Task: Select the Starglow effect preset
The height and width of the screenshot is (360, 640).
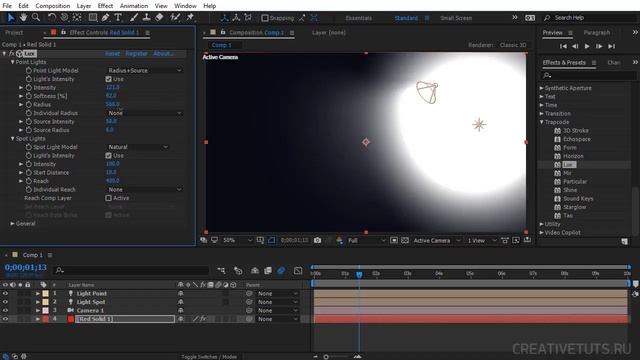Action: coord(574,207)
